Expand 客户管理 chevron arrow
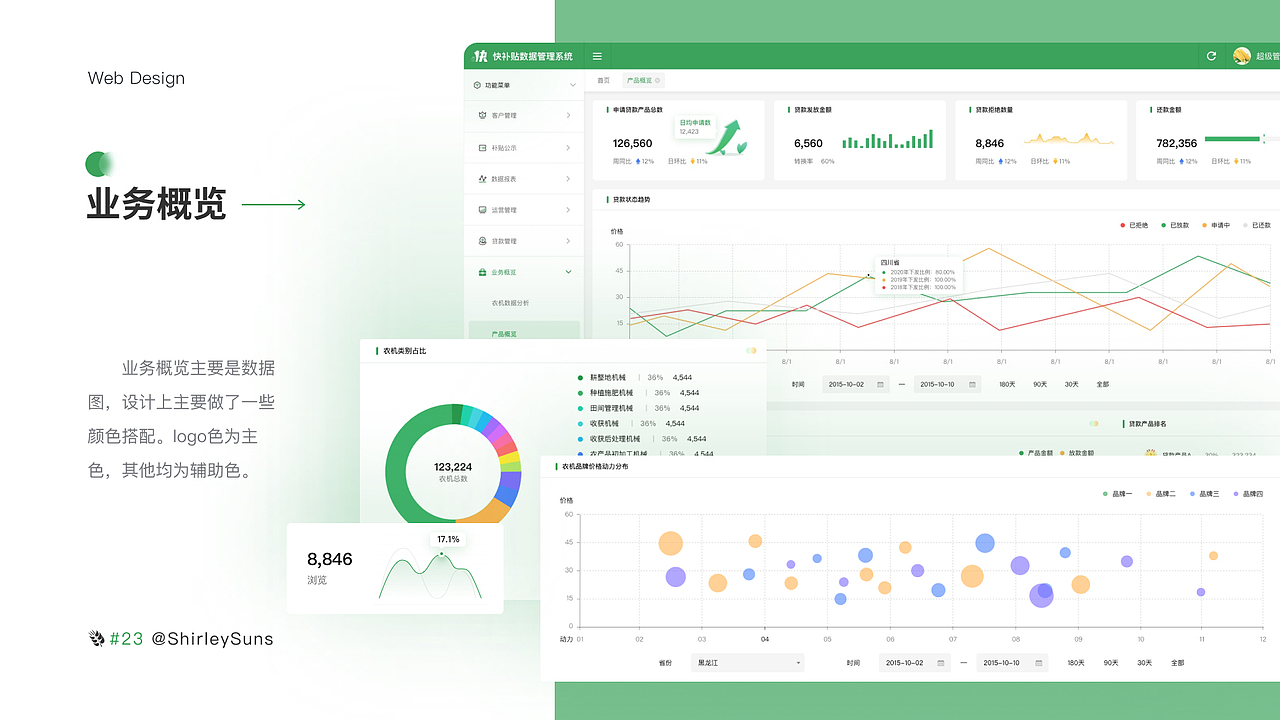This screenshot has height=720, width=1280. pos(569,115)
